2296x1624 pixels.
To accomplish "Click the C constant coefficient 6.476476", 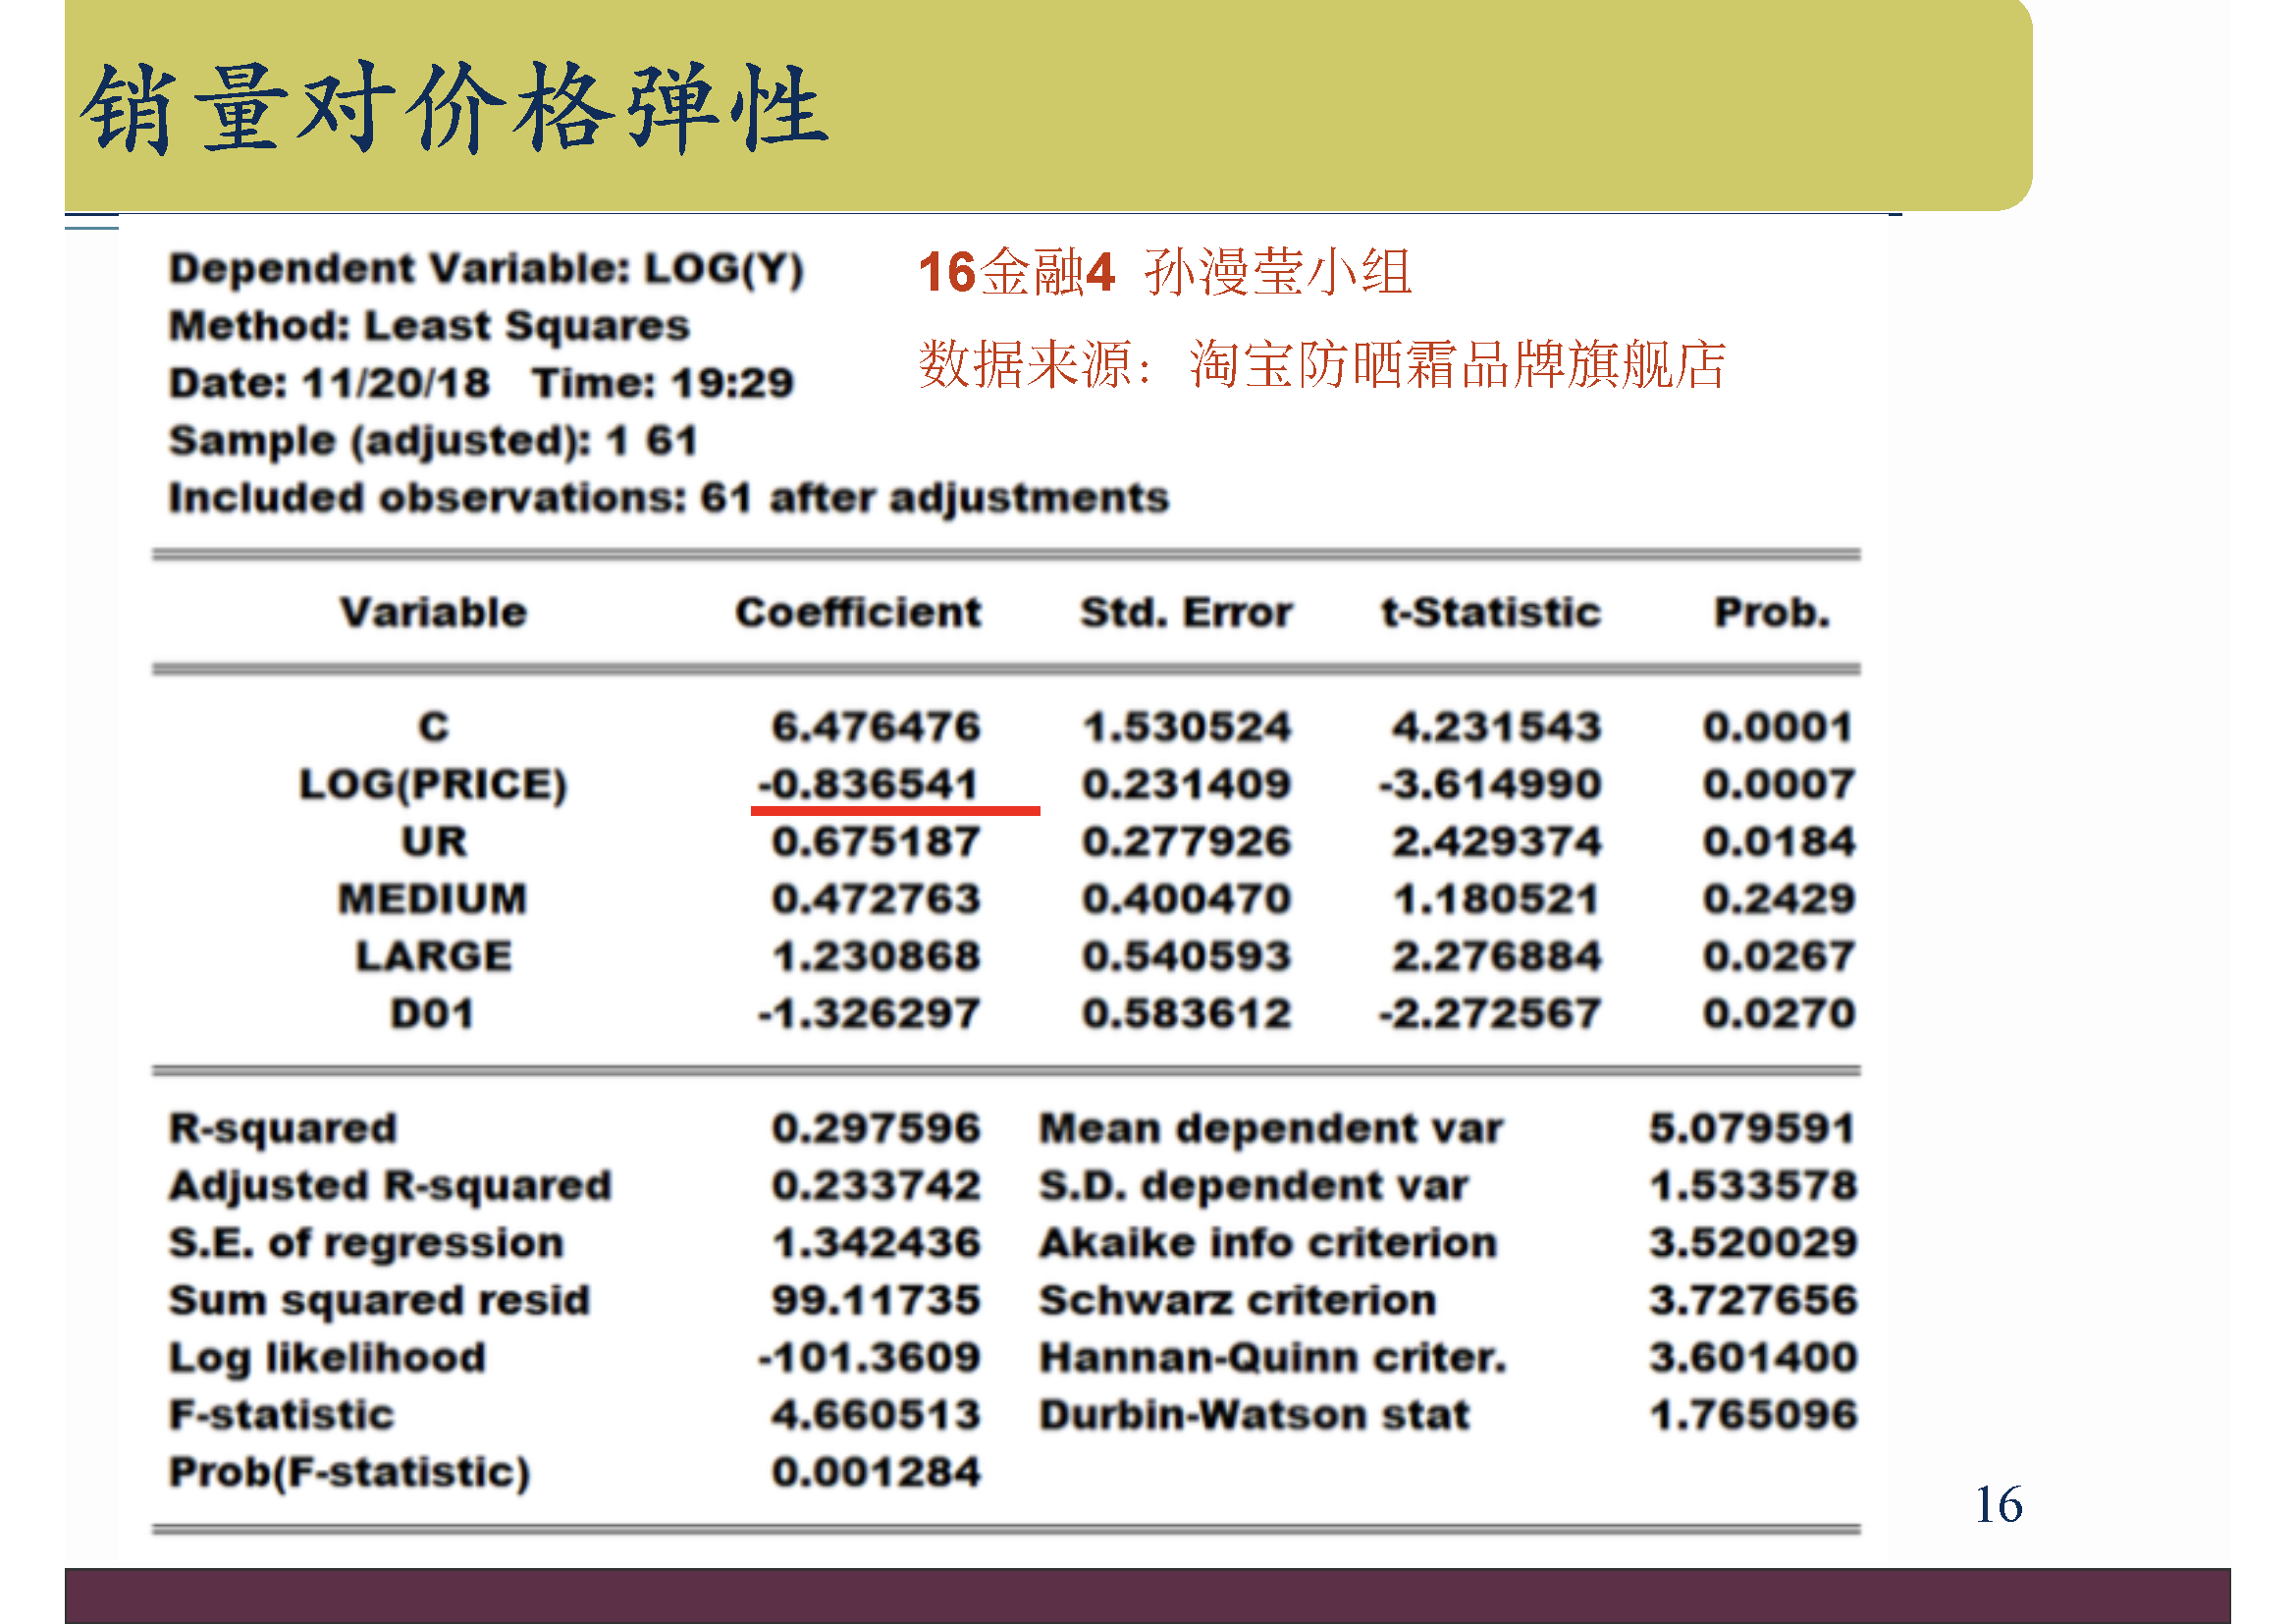I will click(x=876, y=726).
